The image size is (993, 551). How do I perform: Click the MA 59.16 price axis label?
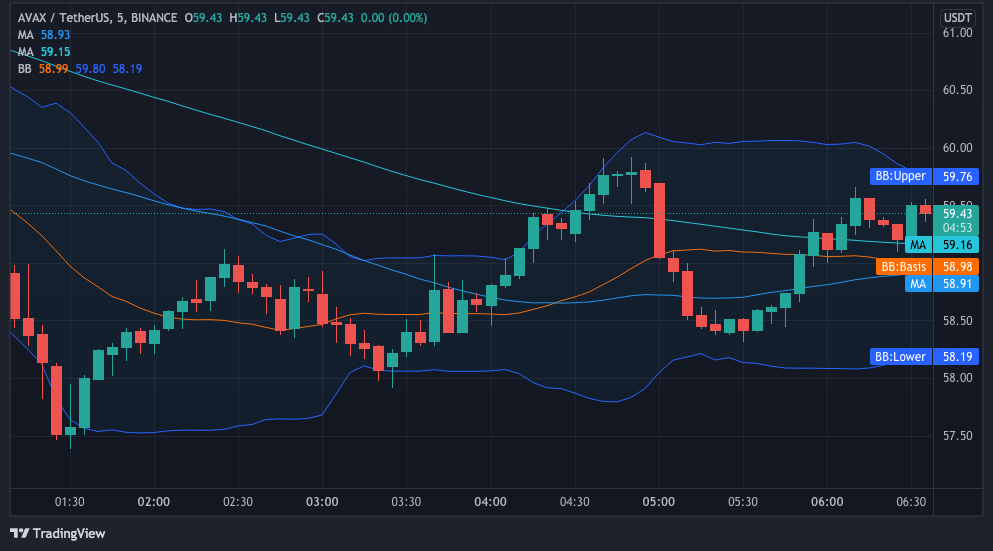click(941, 245)
